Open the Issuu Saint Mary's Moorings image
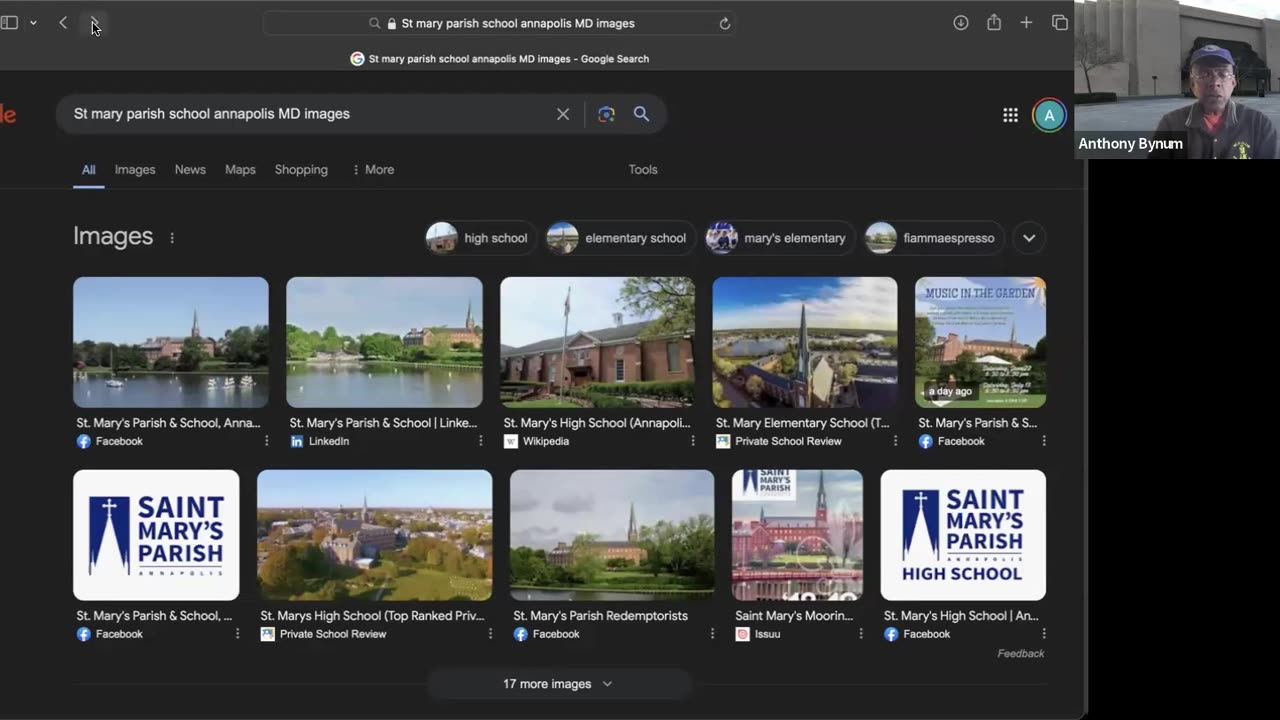 [x=797, y=535]
